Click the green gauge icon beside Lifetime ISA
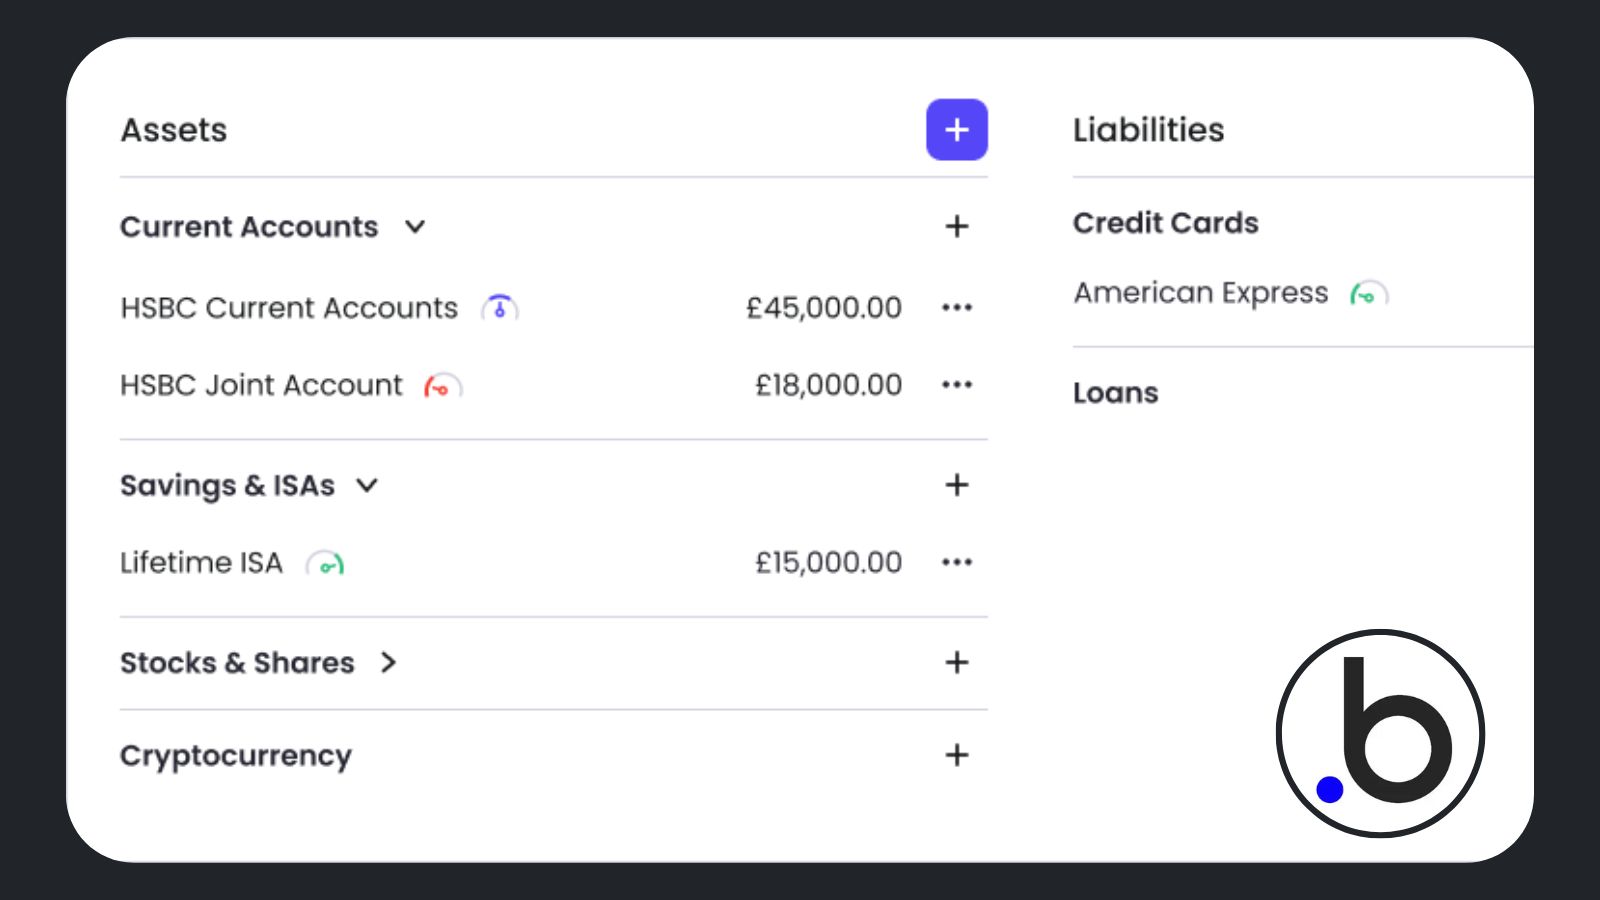The image size is (1600, 900). pyautogui.click(x=326, y=563)
